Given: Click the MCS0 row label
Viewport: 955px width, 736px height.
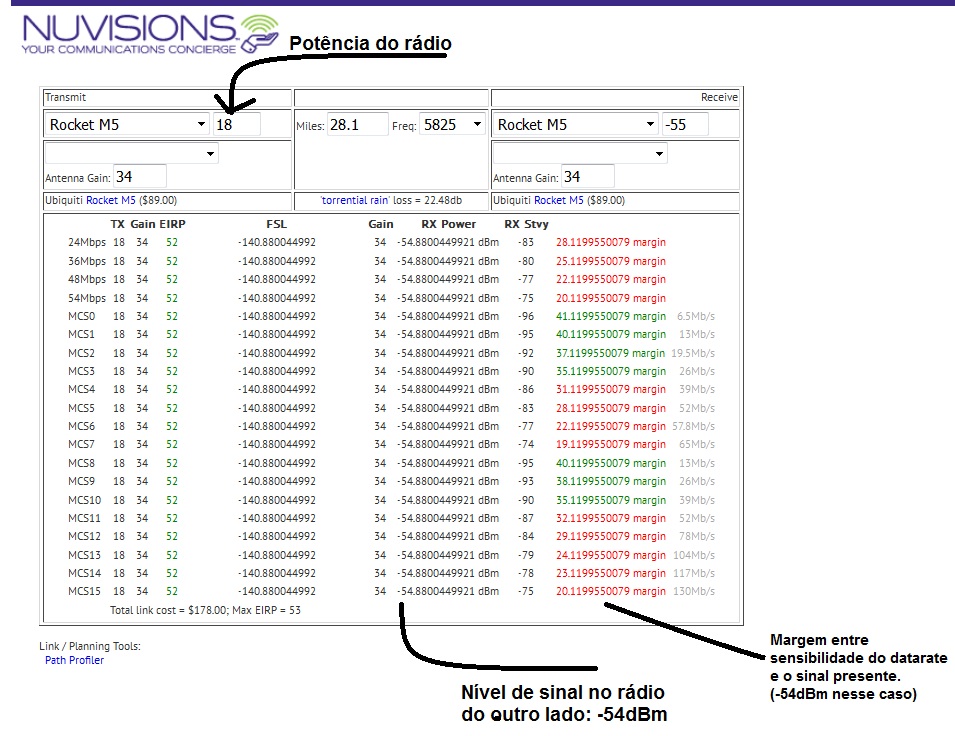Looking at the screenshot, I should (x=82, y=316).
